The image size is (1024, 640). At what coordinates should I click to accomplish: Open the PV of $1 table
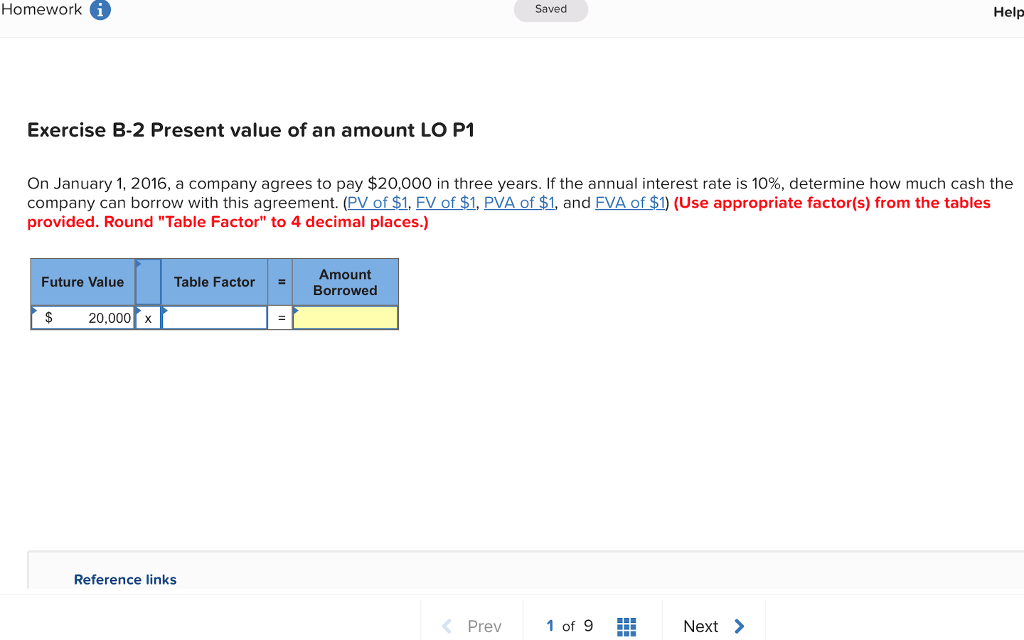point(377,202)
